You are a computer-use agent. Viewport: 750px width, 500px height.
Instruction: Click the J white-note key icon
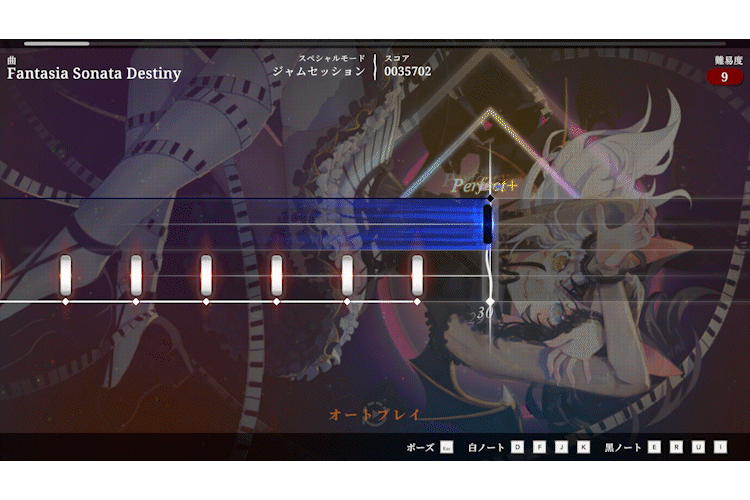coord(561,447)
